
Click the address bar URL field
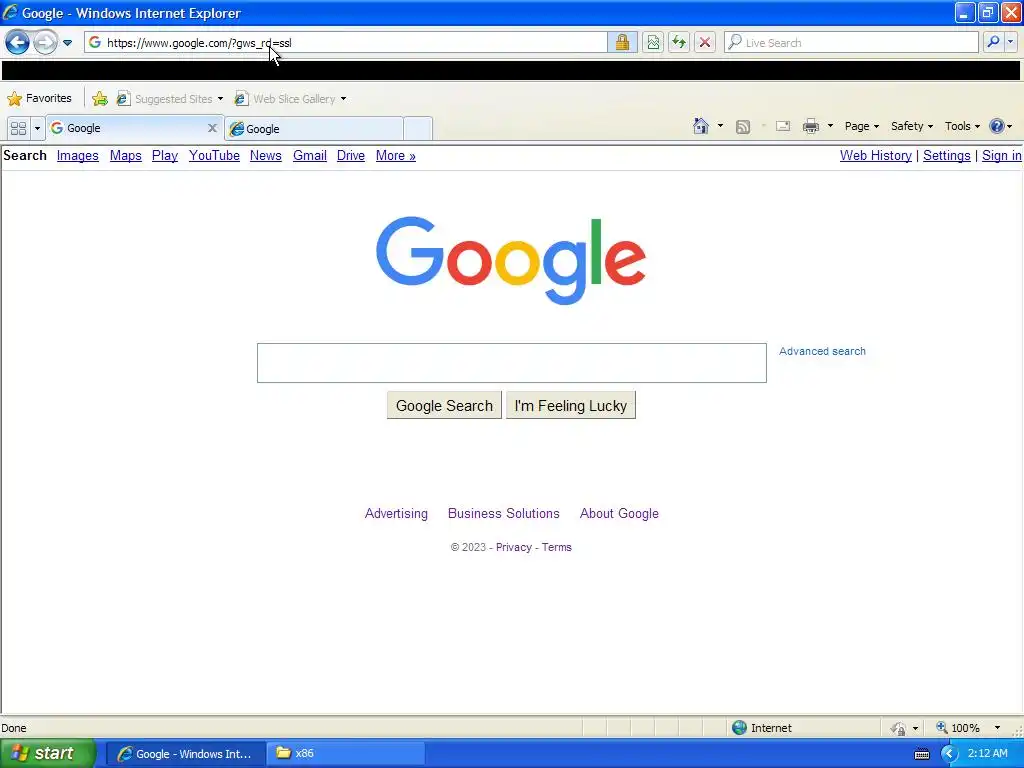click(346, 43)
